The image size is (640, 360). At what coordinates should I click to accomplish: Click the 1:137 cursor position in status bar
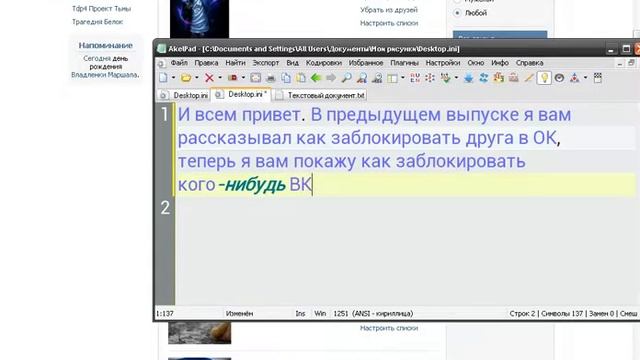pyautogui.click(x=165, y=313)
